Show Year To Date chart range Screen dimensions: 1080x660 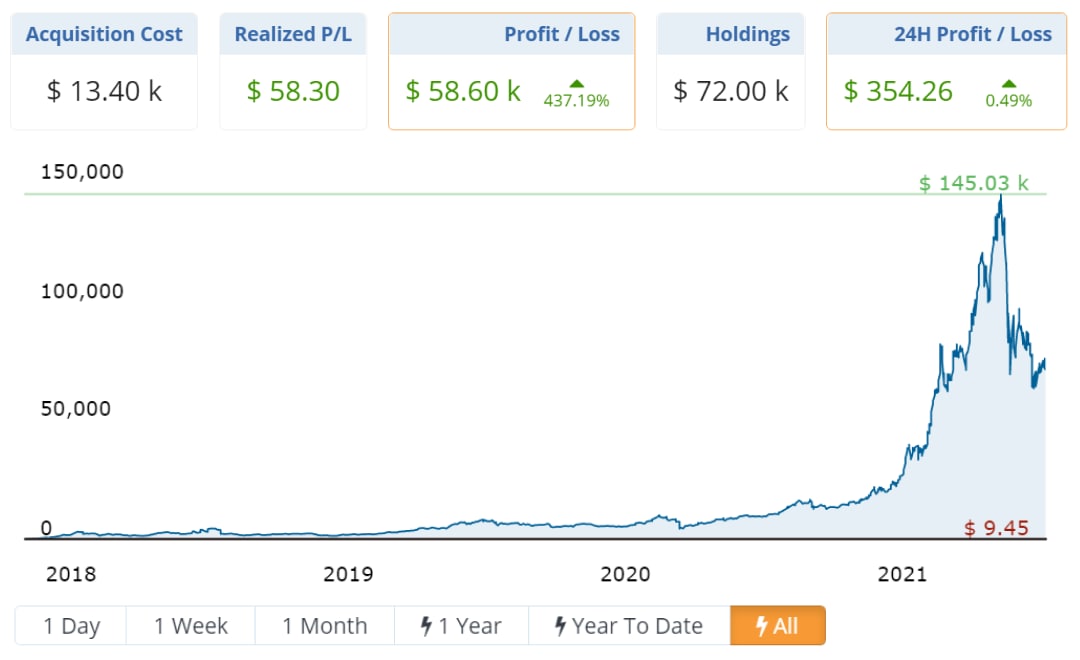tap(629, 626)
